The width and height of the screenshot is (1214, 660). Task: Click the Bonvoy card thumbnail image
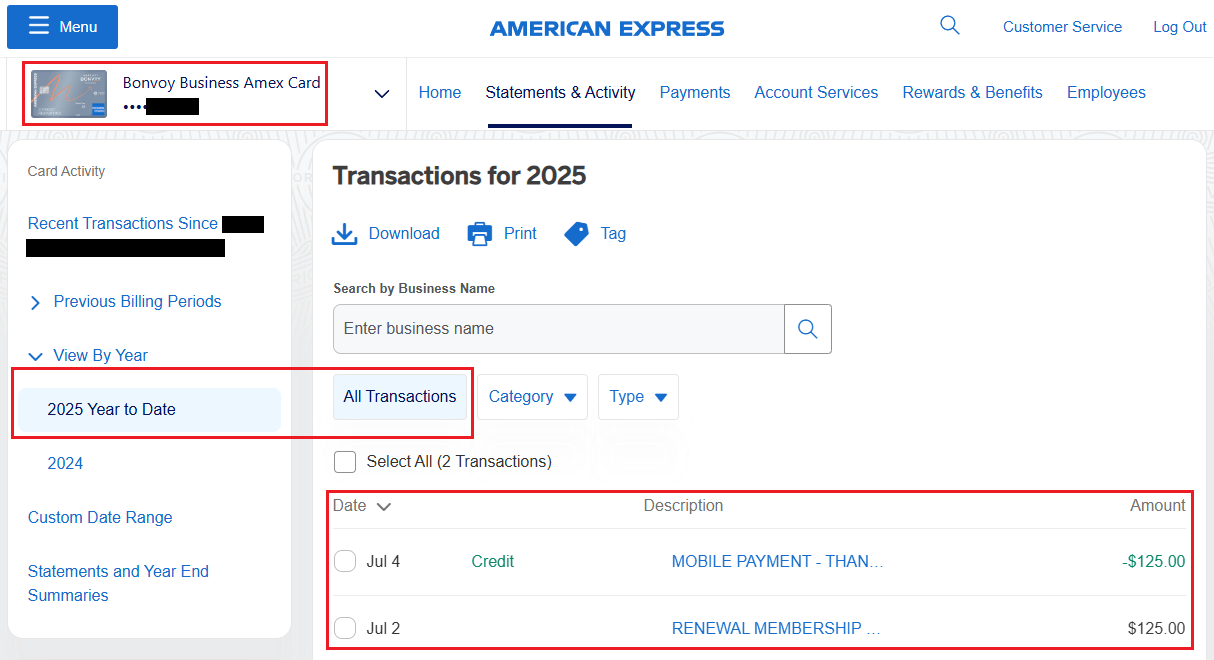click(69, 93)
